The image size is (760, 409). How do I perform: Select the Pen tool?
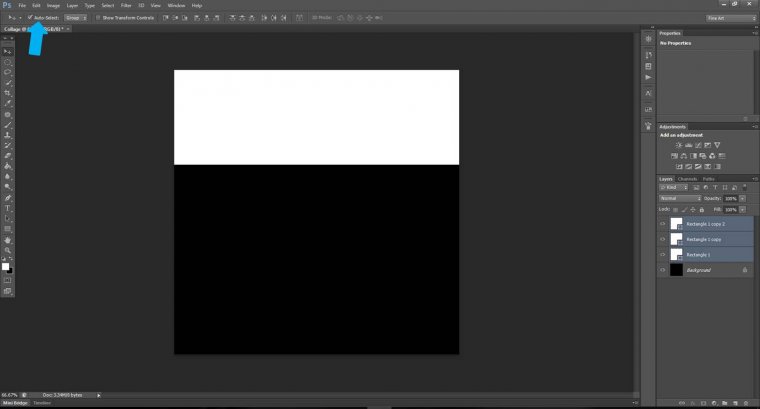[7, 198]
